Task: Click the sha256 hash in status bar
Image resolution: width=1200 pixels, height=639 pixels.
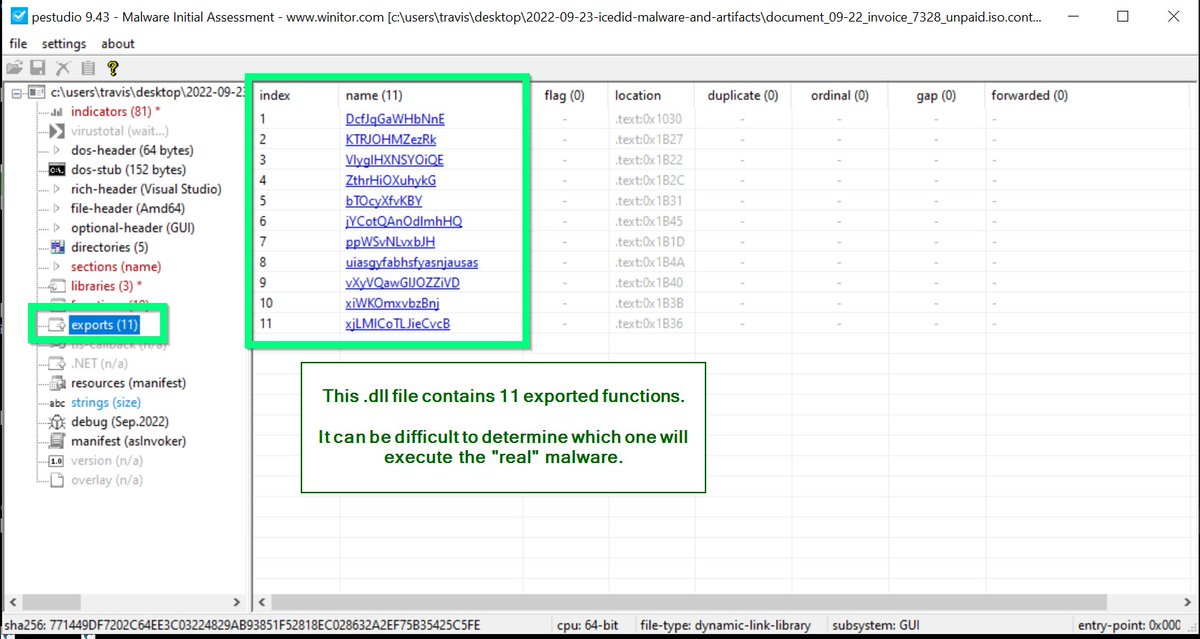Action: pos(242,626)
